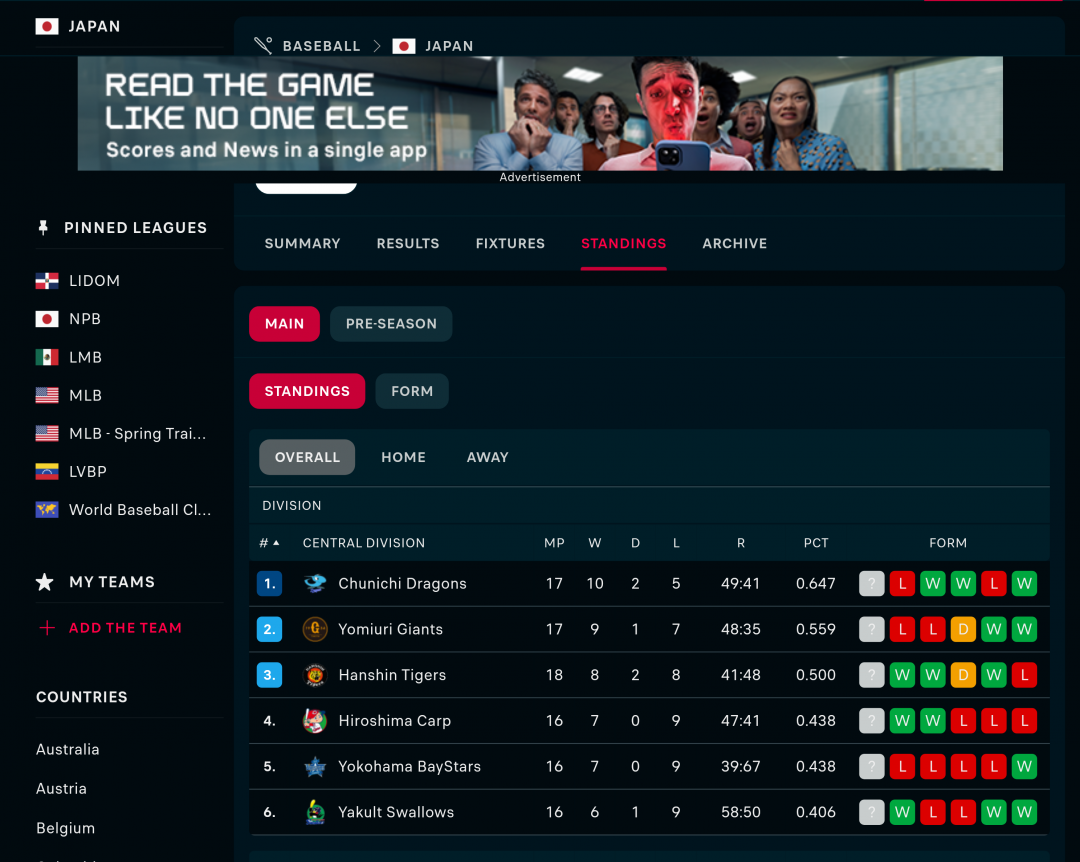This screenshot has height=862, width=1080.
Task: Click the orange D form badge for Yomiuri Giants
Action: tap(963, 630)
